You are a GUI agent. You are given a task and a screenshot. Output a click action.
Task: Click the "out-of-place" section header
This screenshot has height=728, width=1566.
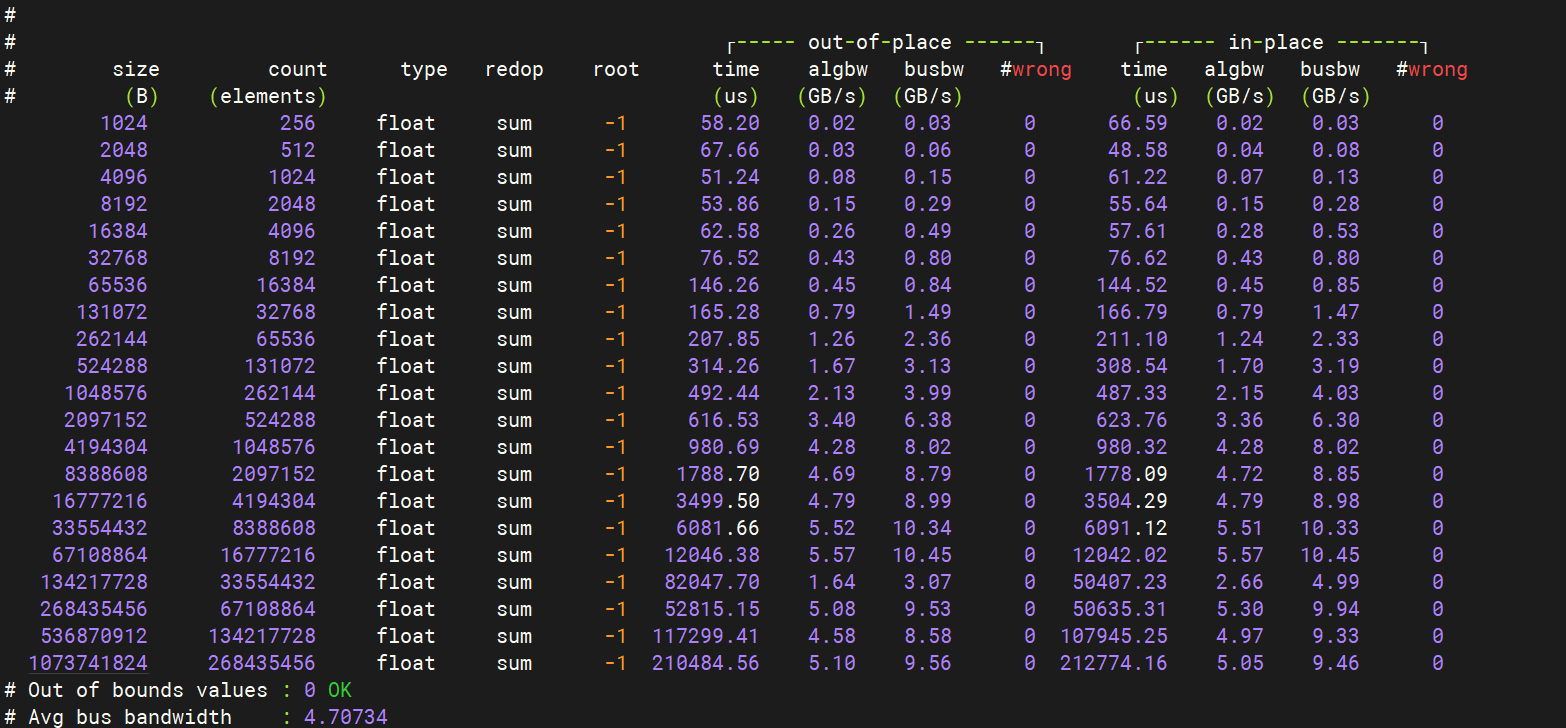click(x=879, y=43)
